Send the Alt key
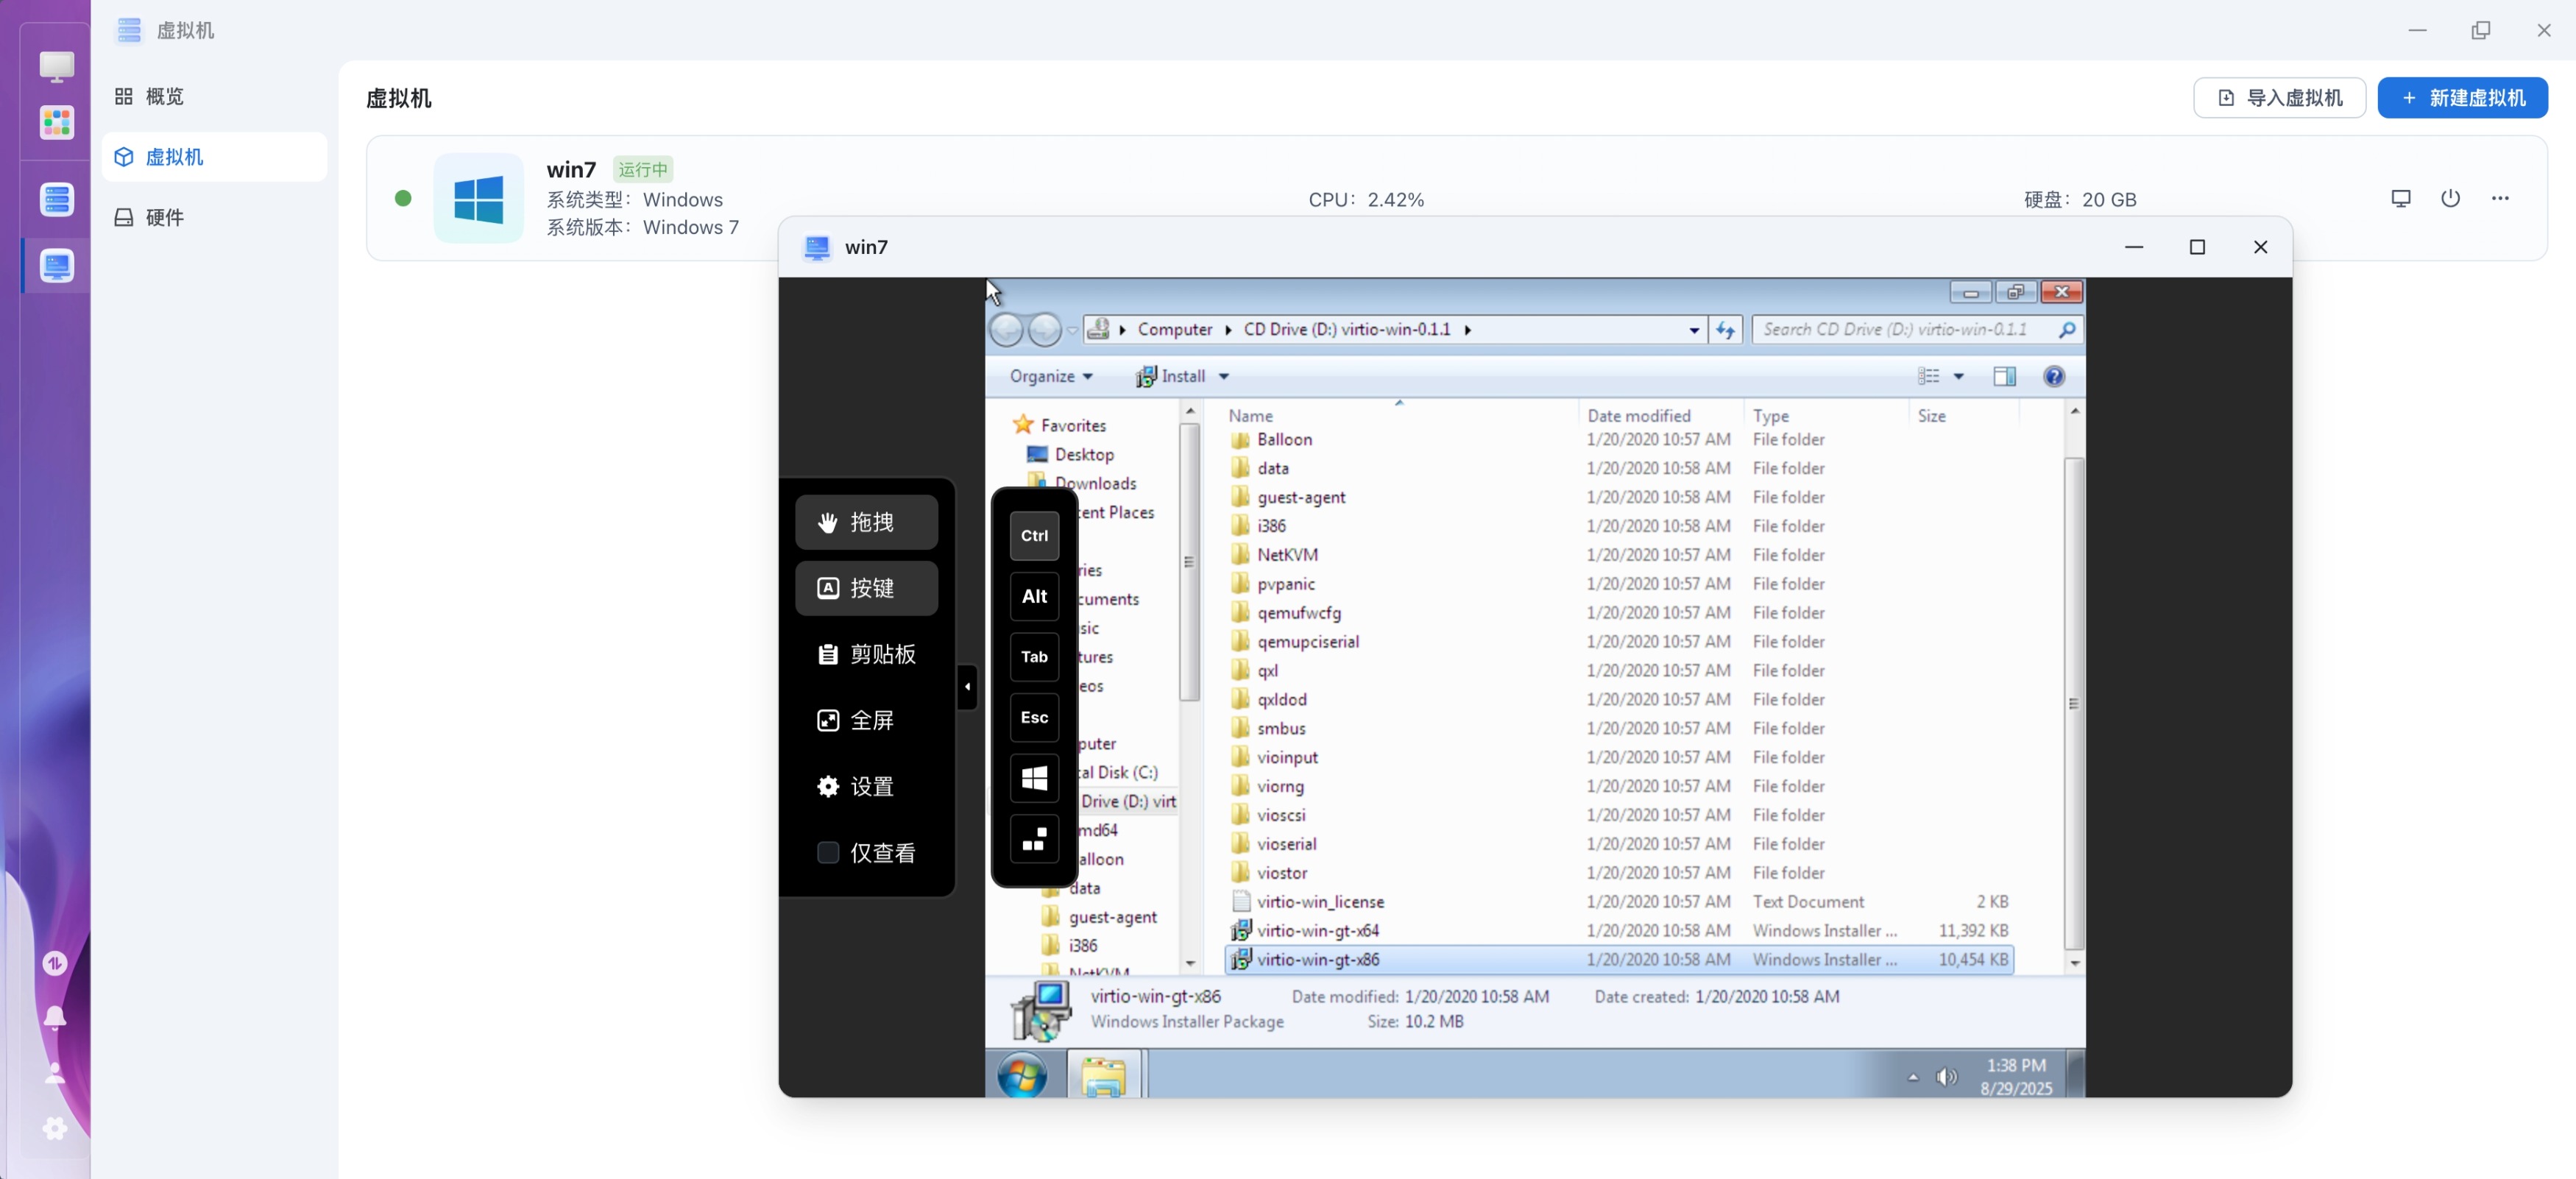The width and height of the screenshot is (2576, 1179). coord(1034,596)
